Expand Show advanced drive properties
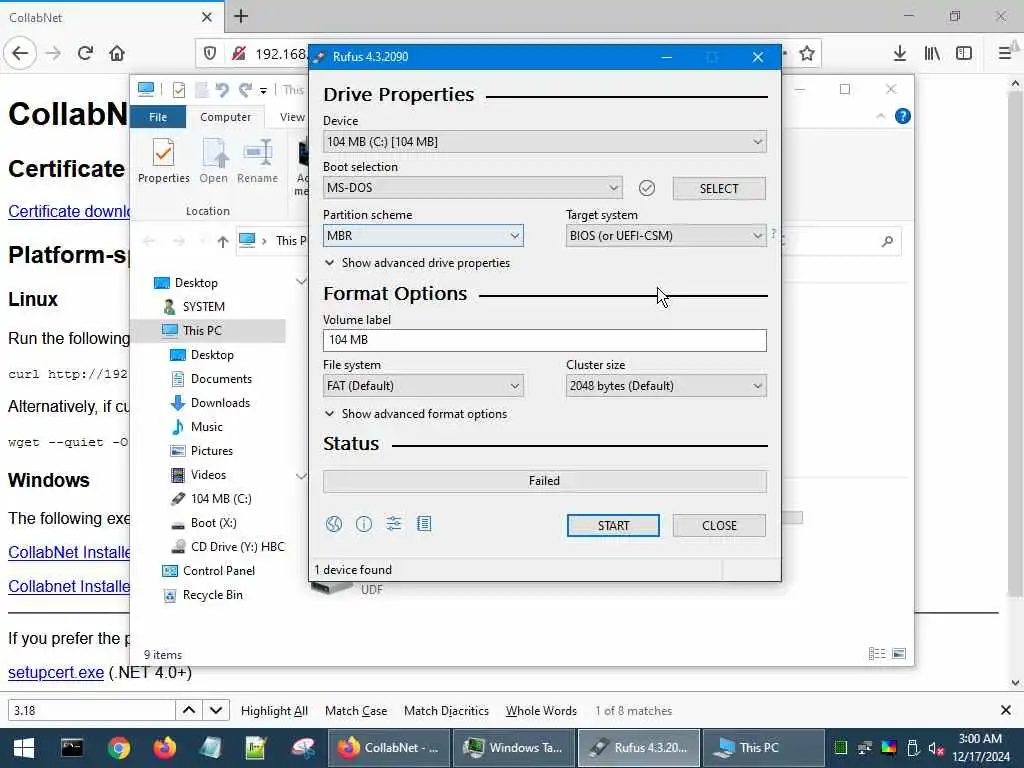1024x768 pixels. click(x=417, y=263)
